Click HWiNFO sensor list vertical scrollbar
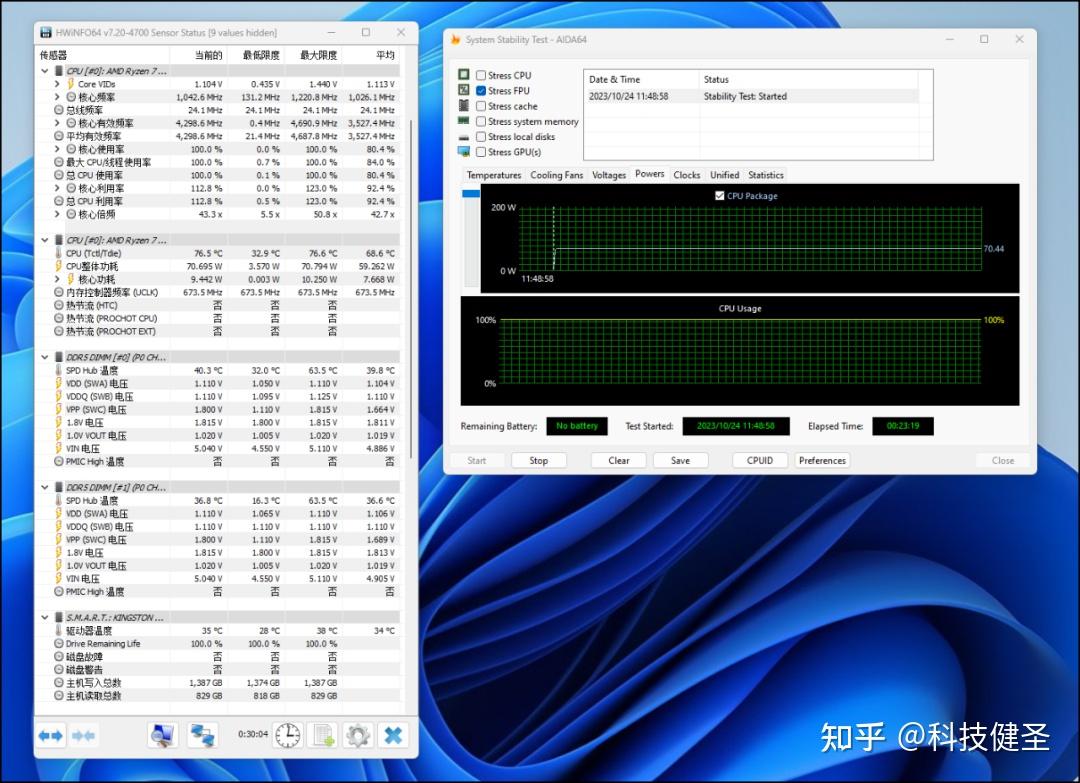The image size is (1080, 783). (412, 289)
